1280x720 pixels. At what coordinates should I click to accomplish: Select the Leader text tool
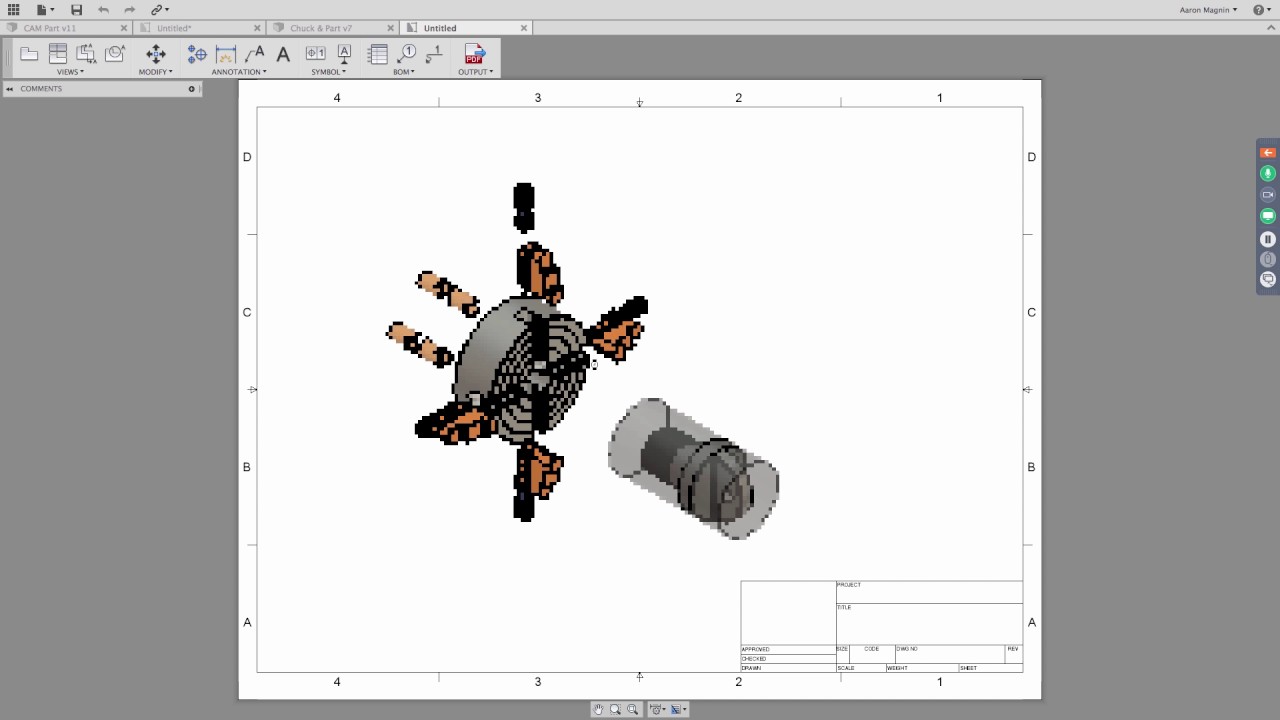(x=254, y=54)
